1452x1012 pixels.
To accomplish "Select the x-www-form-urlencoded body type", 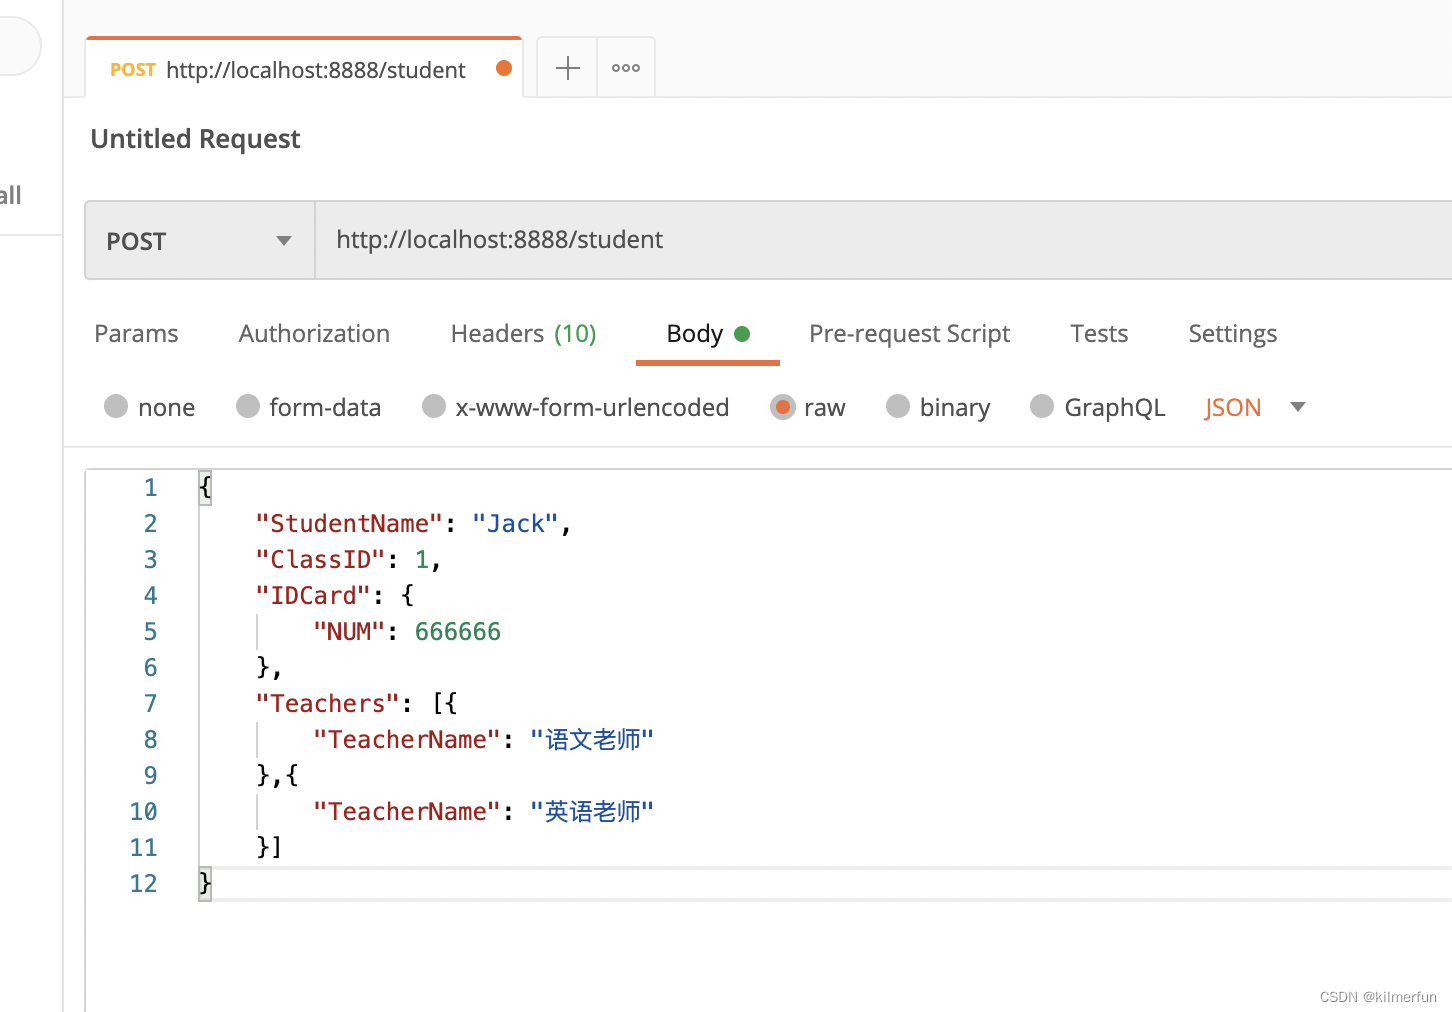I will tap(576, 407).
